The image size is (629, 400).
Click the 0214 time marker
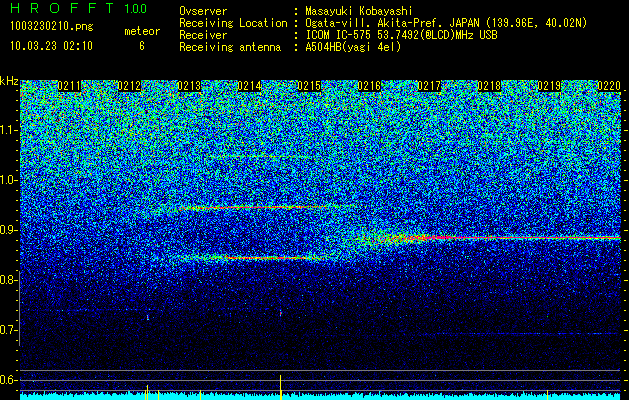(x=249, y=86)
